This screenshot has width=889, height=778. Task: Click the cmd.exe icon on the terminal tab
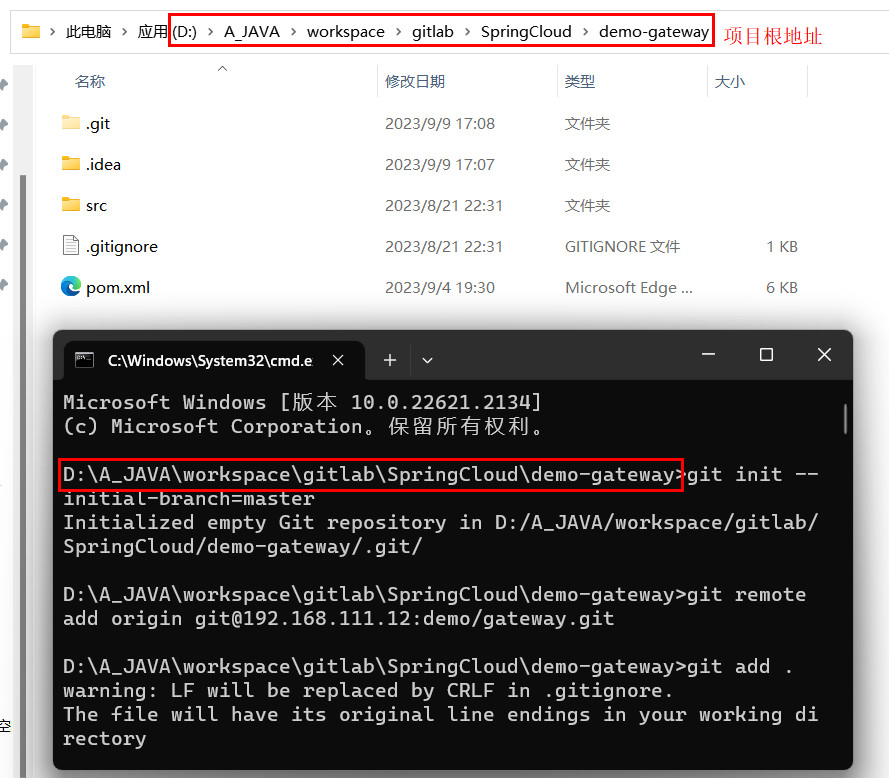pyautogui.click(x=86, y=360)
